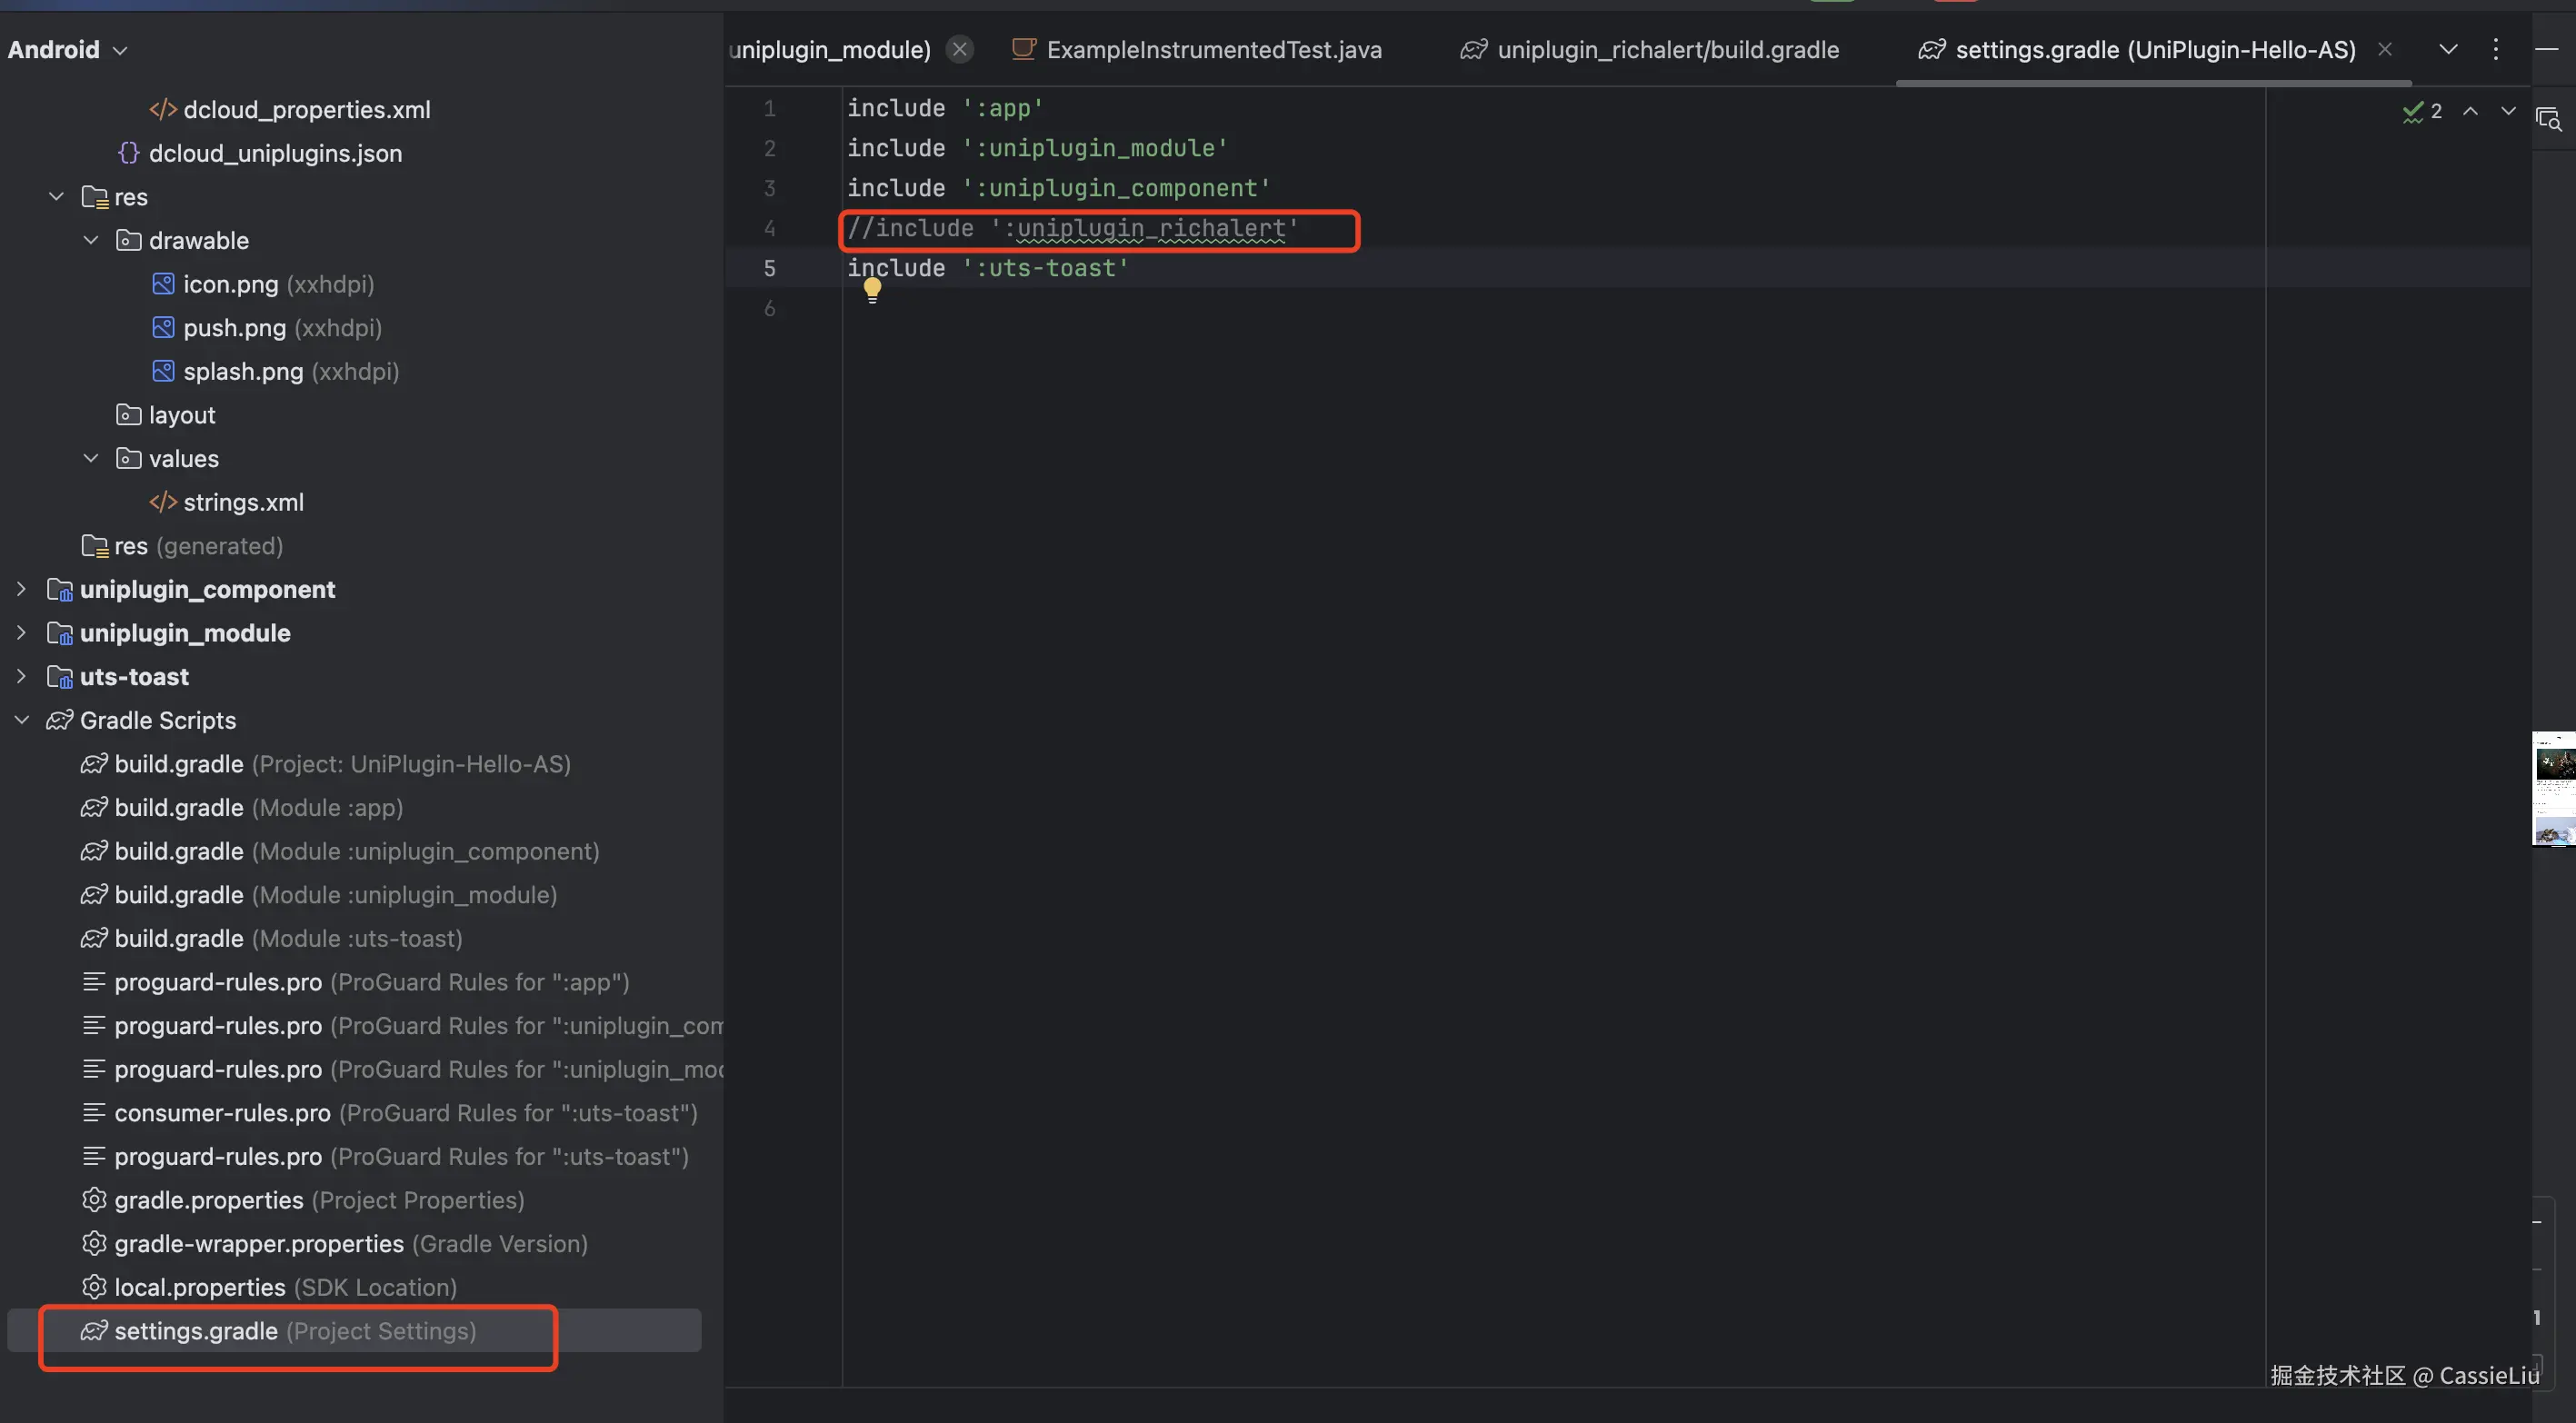2576x1423 pixels.
Task: Jump to next highlighted problem arrow
Action: pos(2508,111)
